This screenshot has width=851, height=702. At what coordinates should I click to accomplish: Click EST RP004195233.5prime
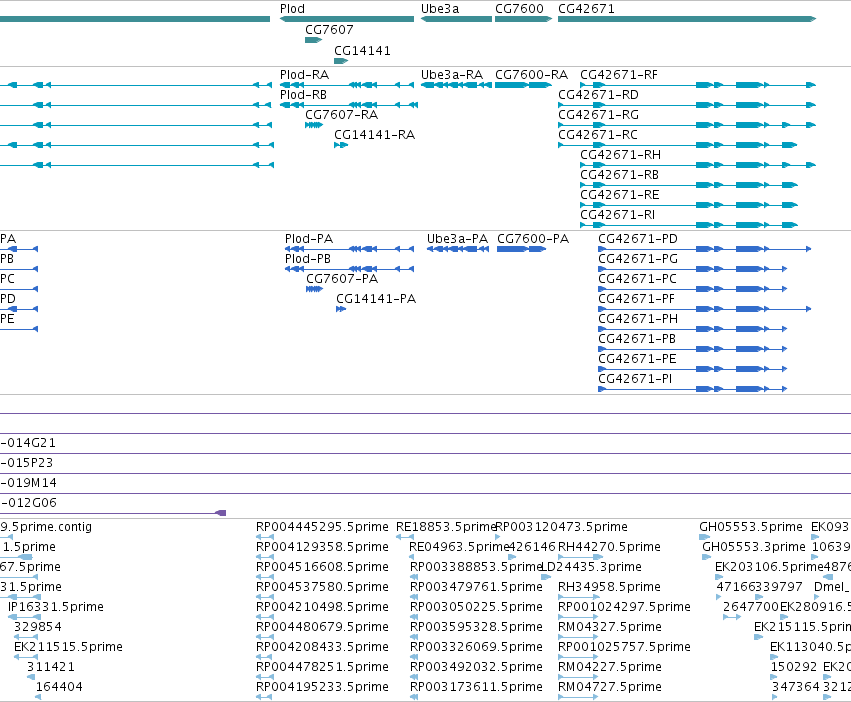[265, 697]
